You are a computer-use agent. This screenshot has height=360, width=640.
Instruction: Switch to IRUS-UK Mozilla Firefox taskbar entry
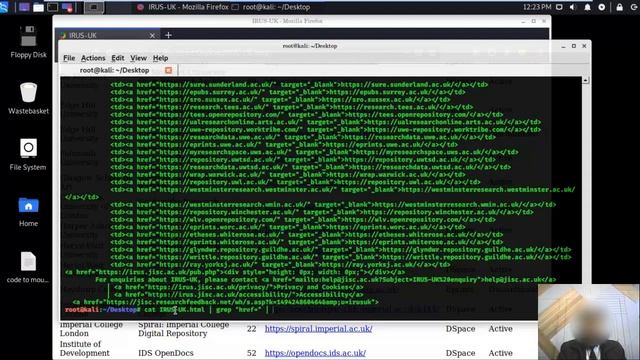pos(182,7)
